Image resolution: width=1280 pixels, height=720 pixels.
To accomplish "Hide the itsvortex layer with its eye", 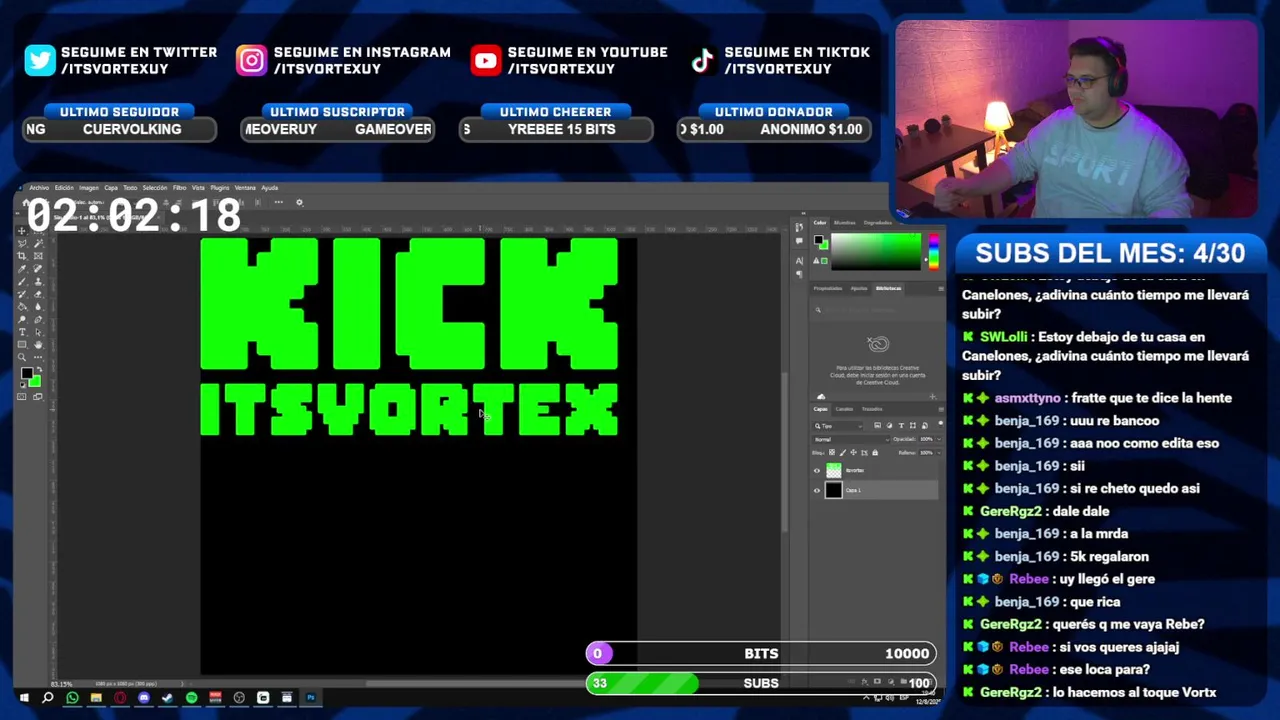I will pyautogui.click(x=817, y=470).
